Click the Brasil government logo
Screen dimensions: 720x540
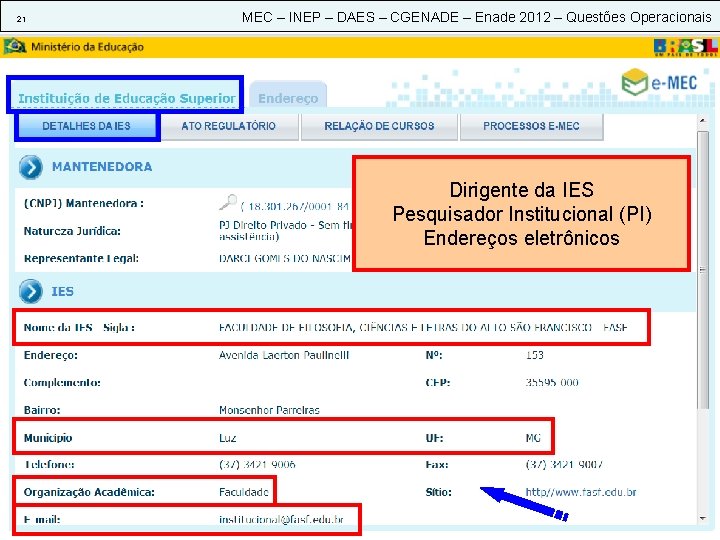point(685,47)
